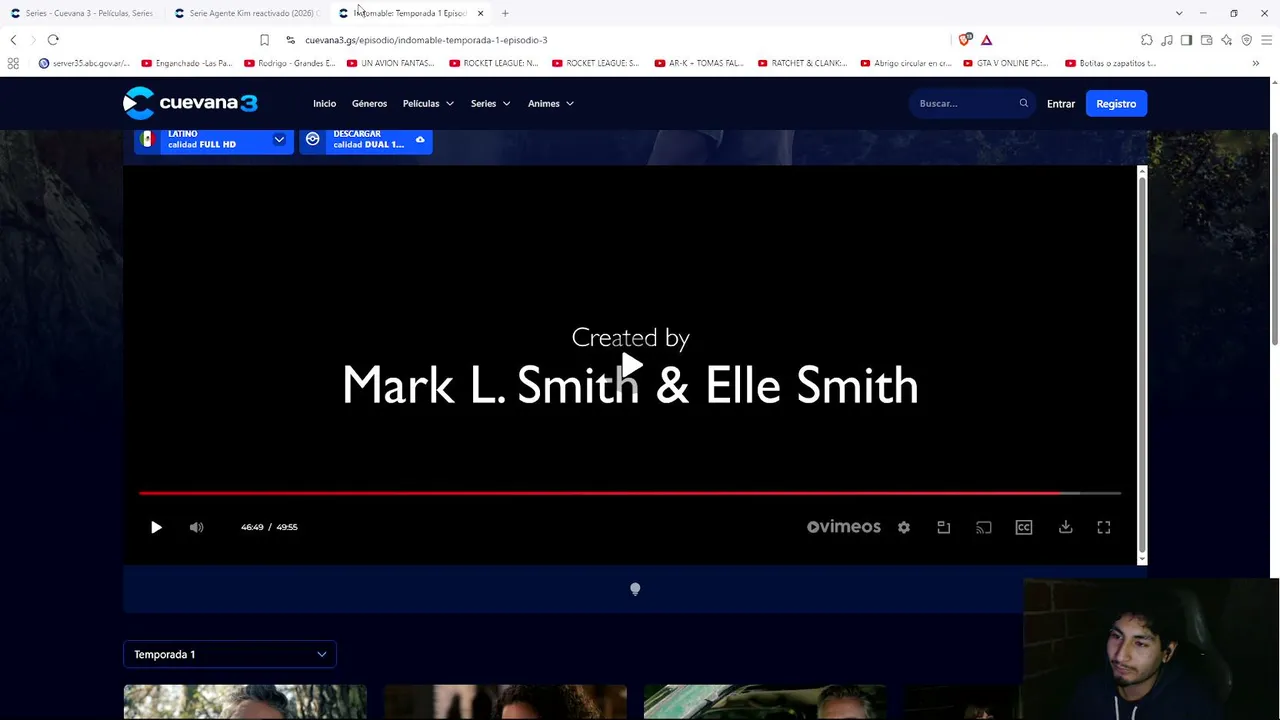Open the media control music note icon
Viewport: 1280px width, 720px height.
pos(1167,40)
